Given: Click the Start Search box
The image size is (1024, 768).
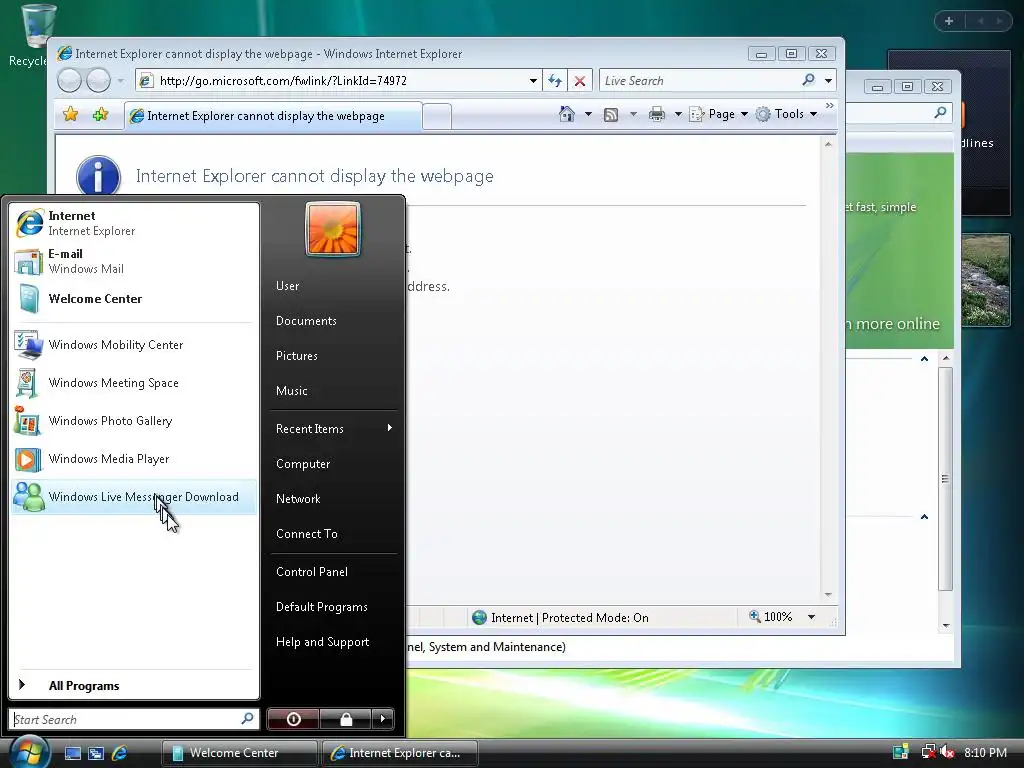Looking at the screenshot, I should pos(134,719).
